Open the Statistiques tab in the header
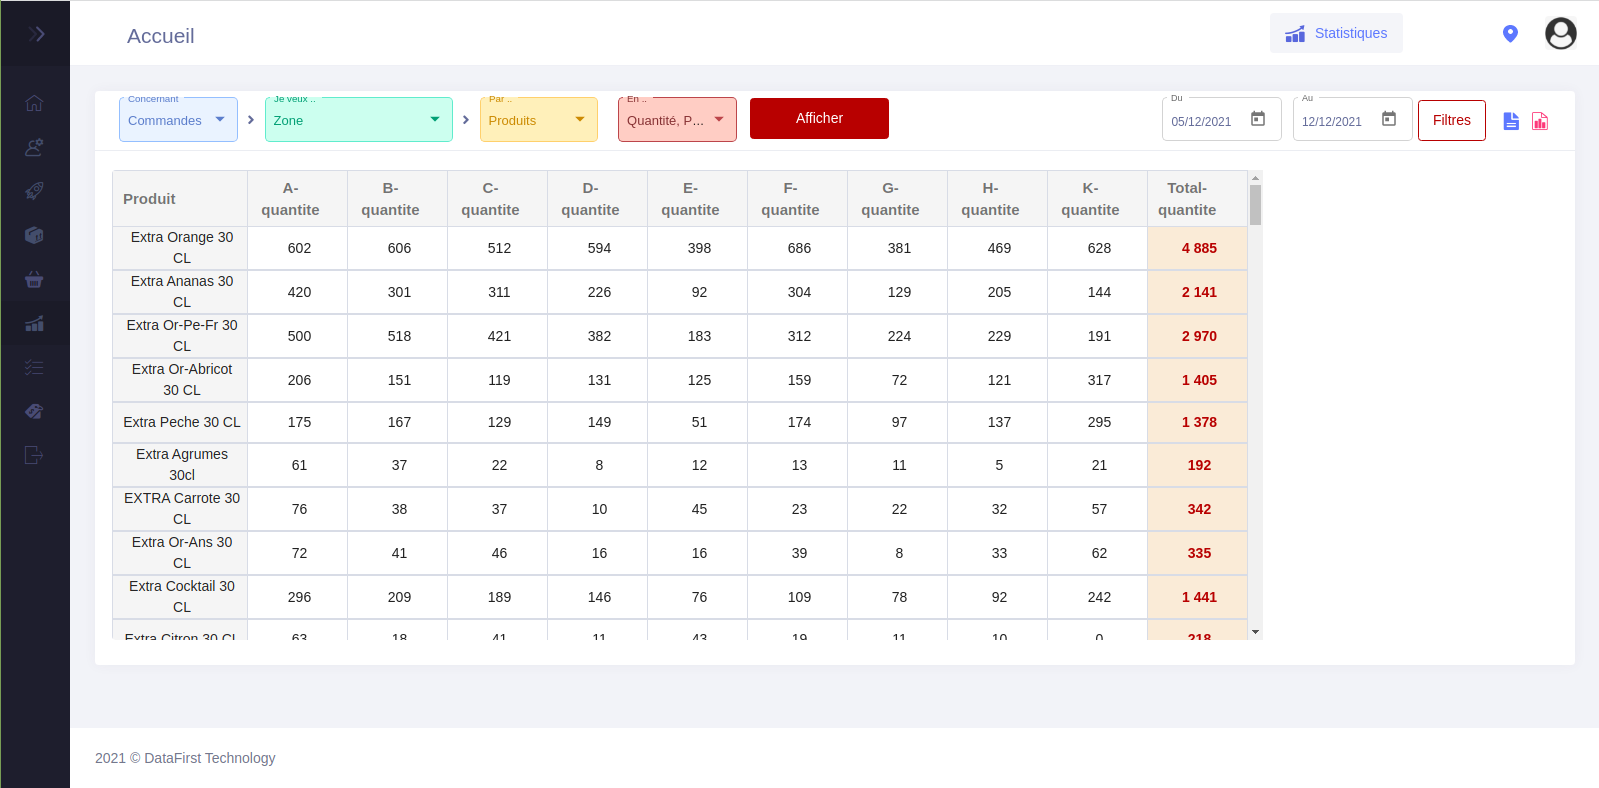Viewport: 1599px width, 788px height. (x=1336, y=33)
